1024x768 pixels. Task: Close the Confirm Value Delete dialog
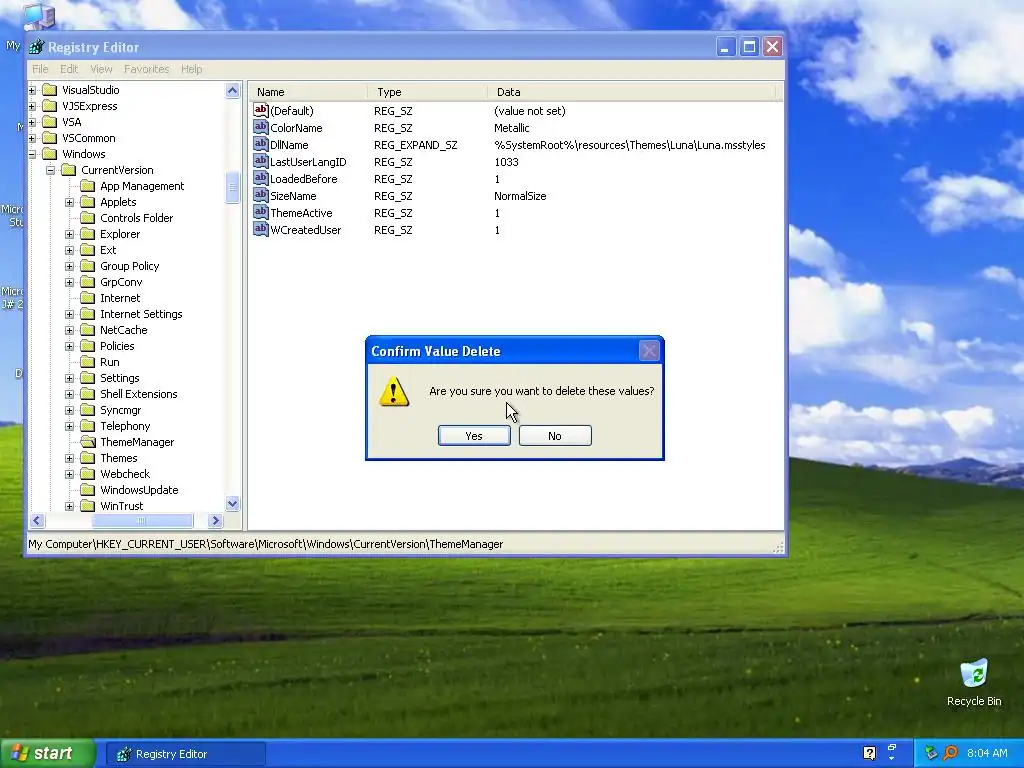coord(649,351)
